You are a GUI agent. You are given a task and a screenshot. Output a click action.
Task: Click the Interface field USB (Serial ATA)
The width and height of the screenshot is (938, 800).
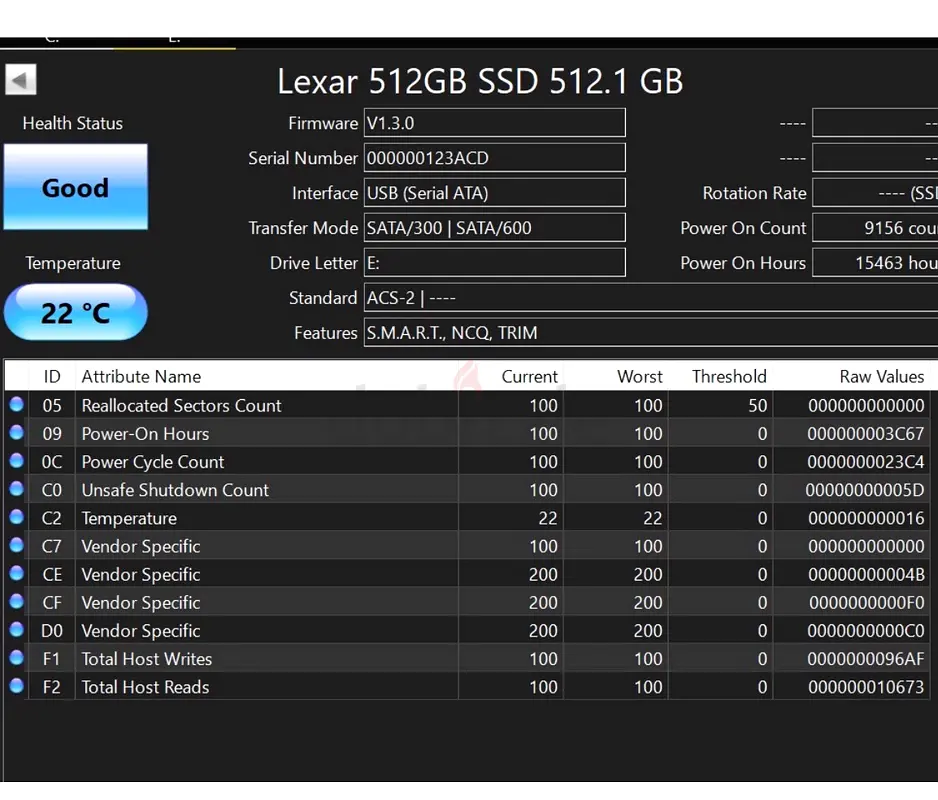point(495,193)
